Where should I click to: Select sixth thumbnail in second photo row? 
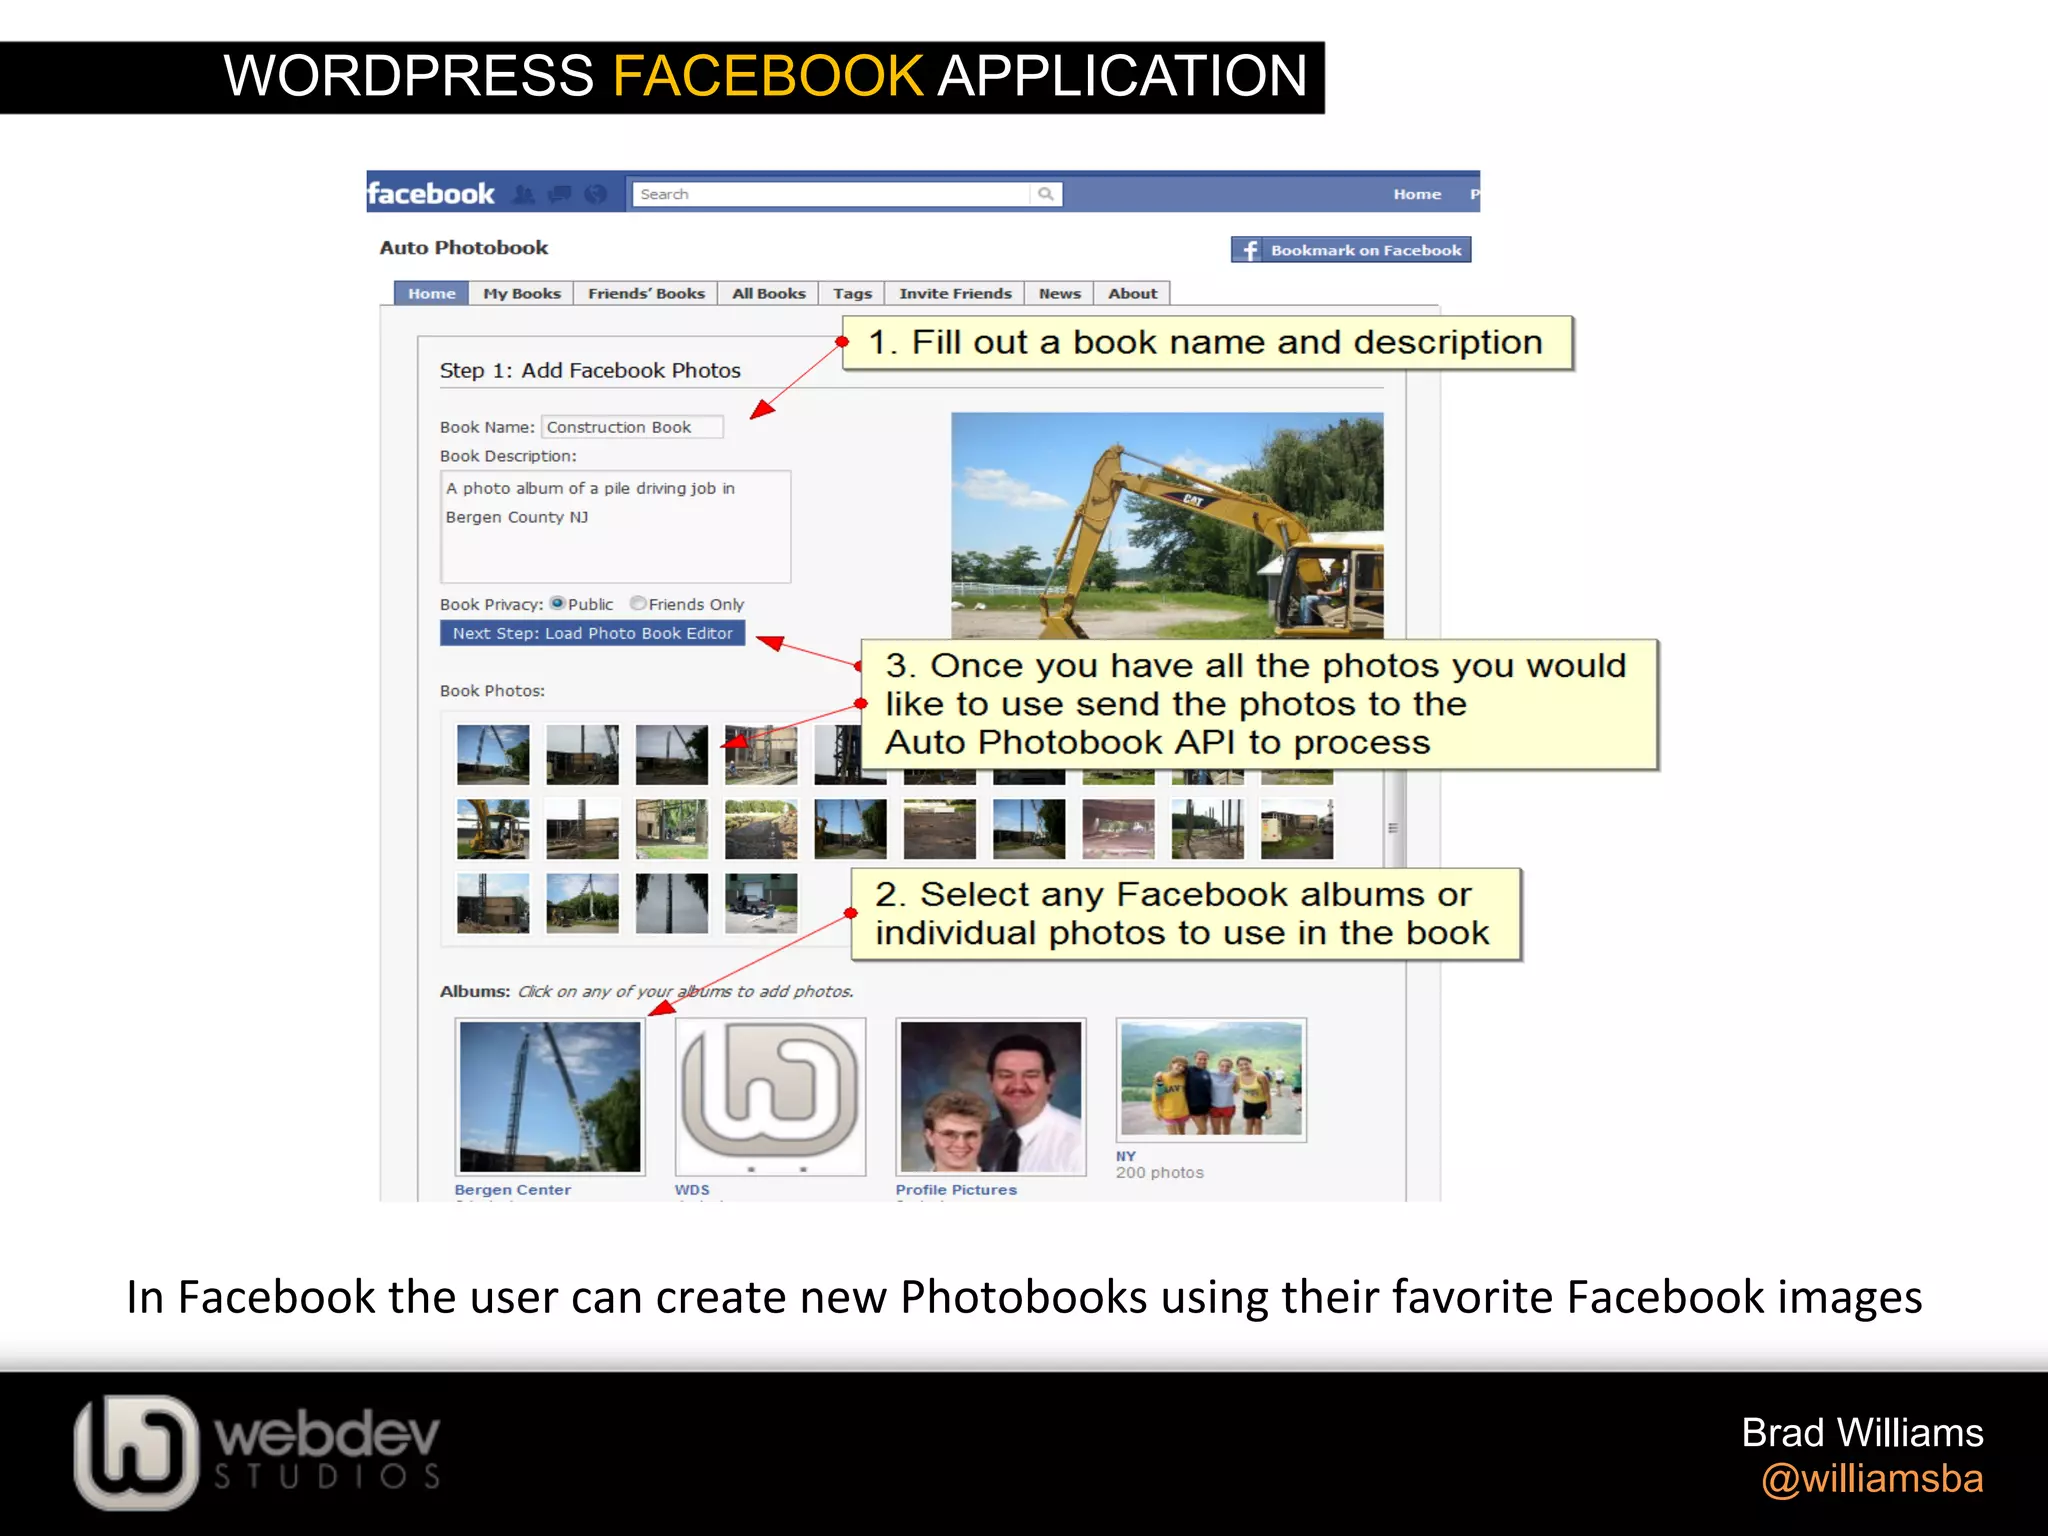tap(940, 829)
